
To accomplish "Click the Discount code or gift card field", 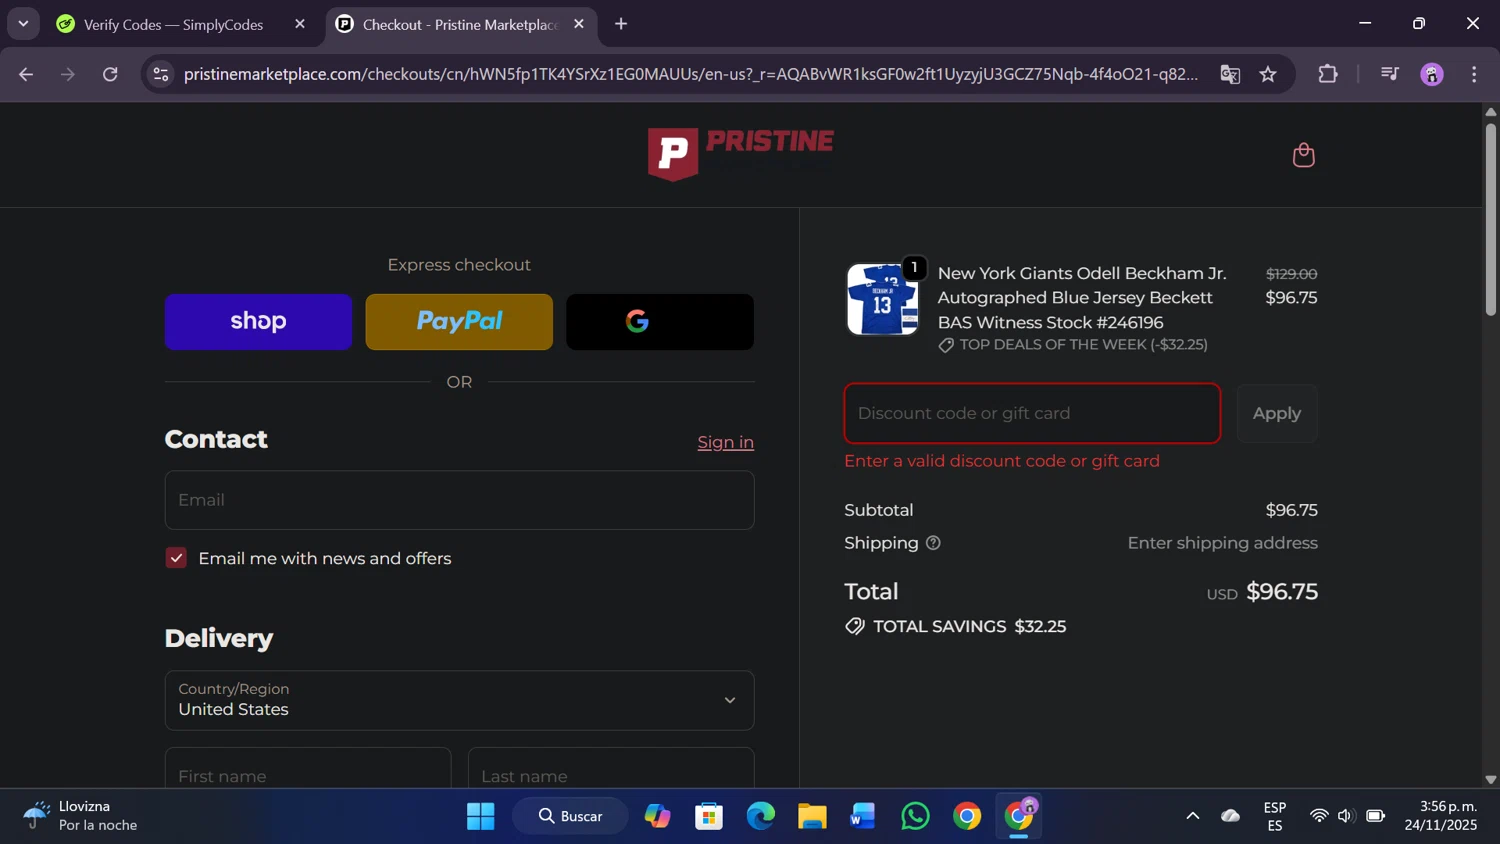I will [x=1032, y=413].
